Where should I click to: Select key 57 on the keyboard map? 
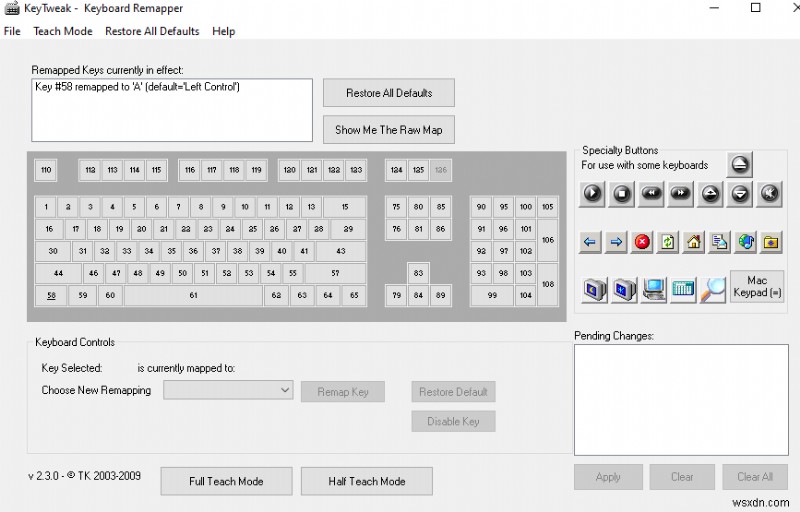tap(335, 273)
